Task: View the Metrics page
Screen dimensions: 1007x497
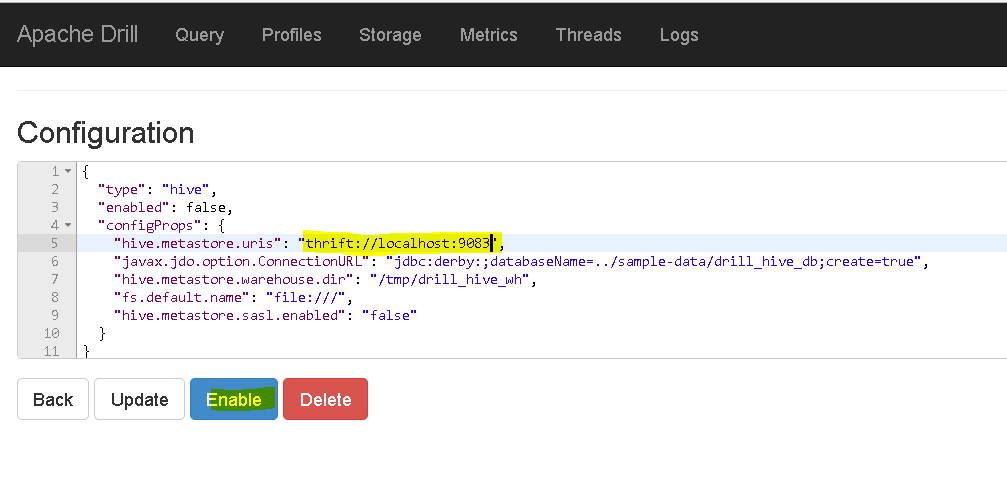Action: (488, 35)
